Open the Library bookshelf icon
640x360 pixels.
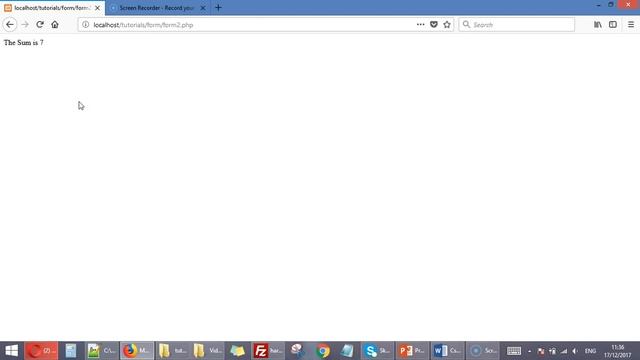point(598,24)
